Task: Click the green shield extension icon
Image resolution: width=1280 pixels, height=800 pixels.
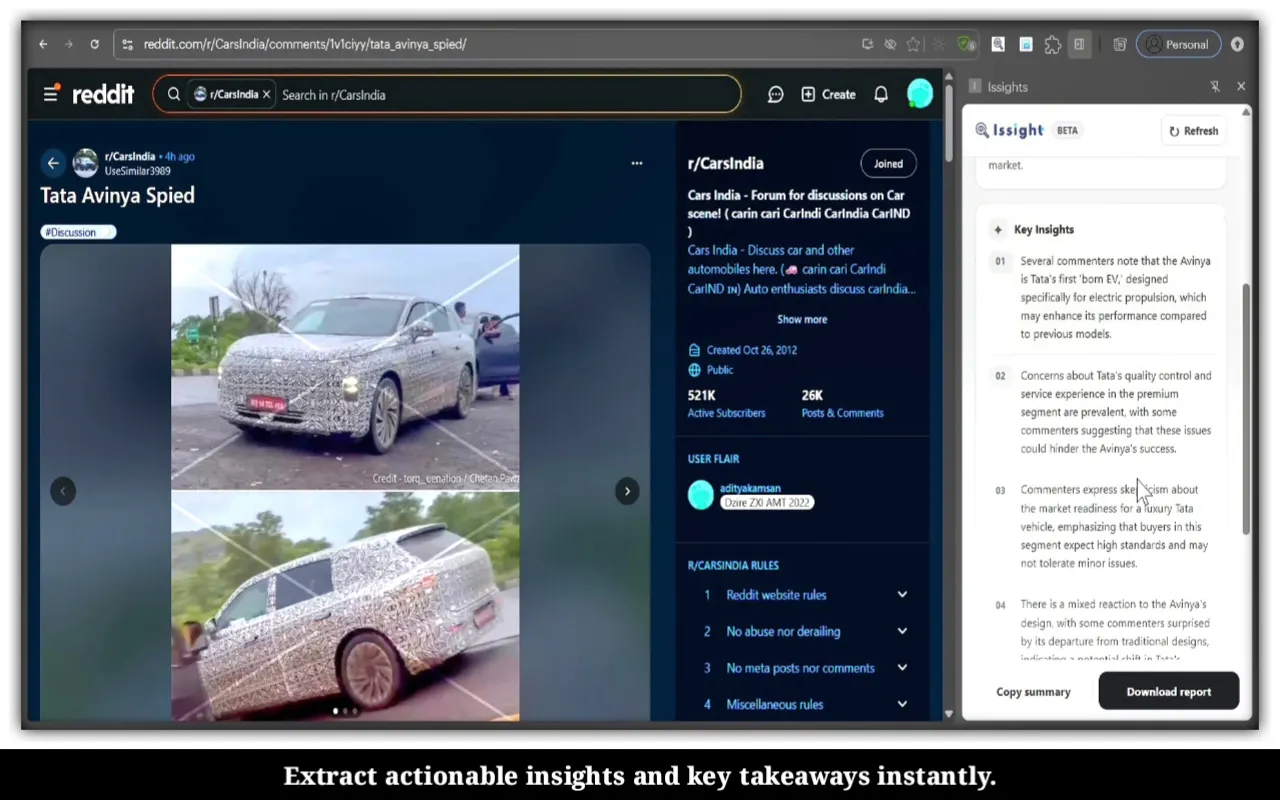Action: [x=966, y=44]
